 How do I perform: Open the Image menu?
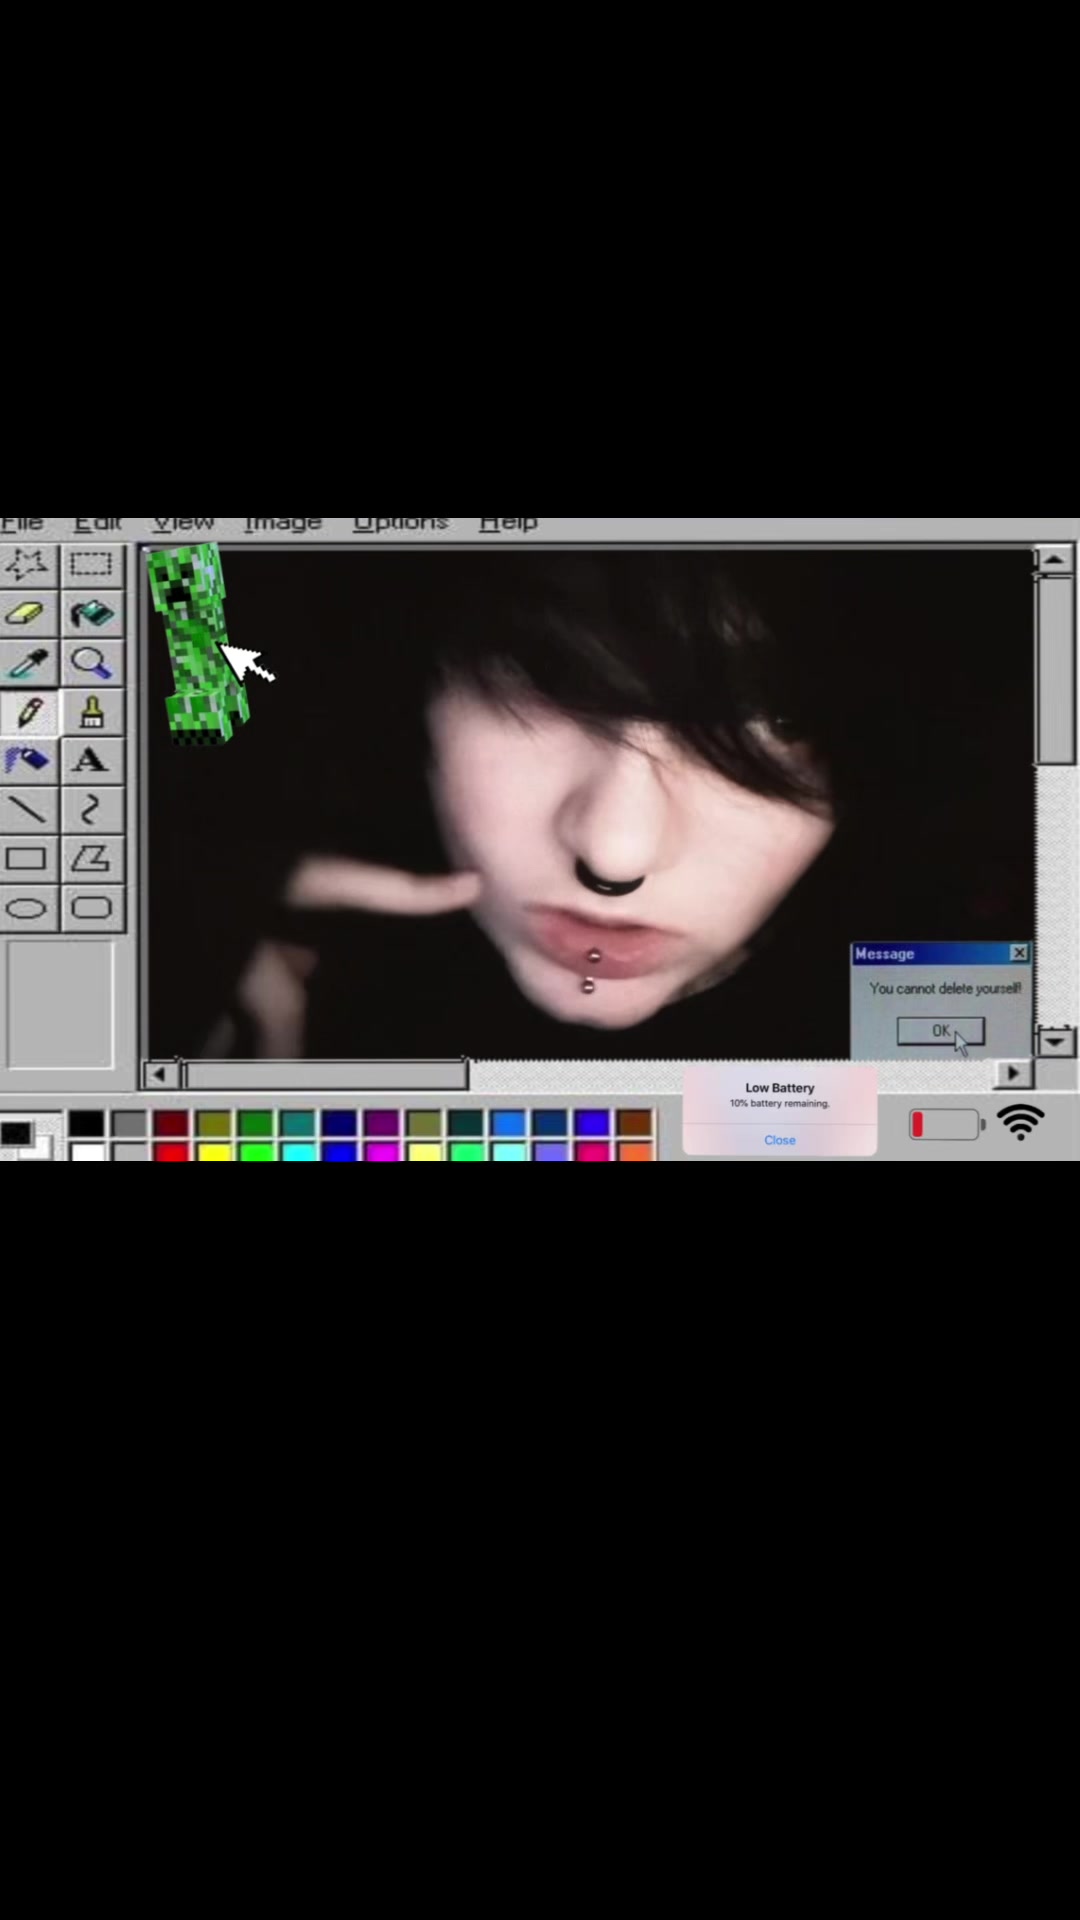pyautogui.click(x=283, y=524)
